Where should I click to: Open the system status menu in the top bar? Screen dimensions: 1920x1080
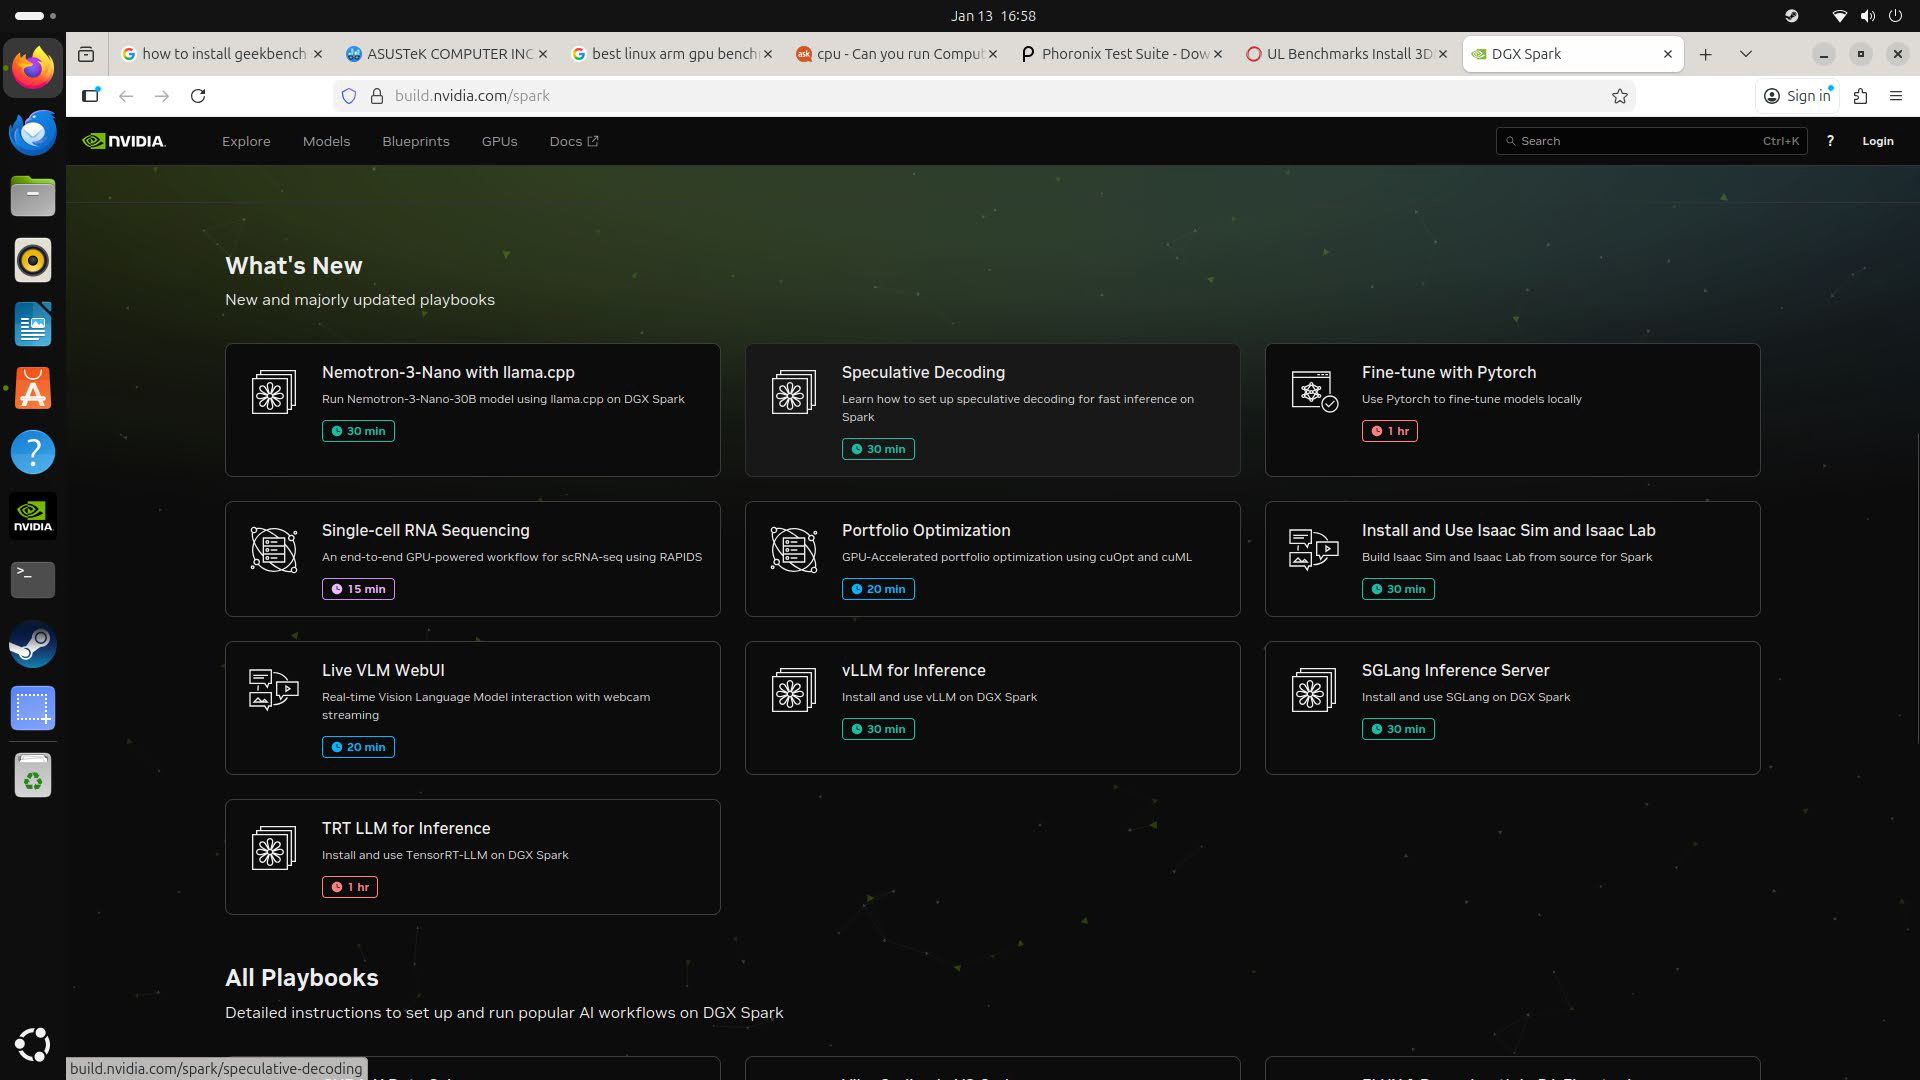click(1866, 16)
